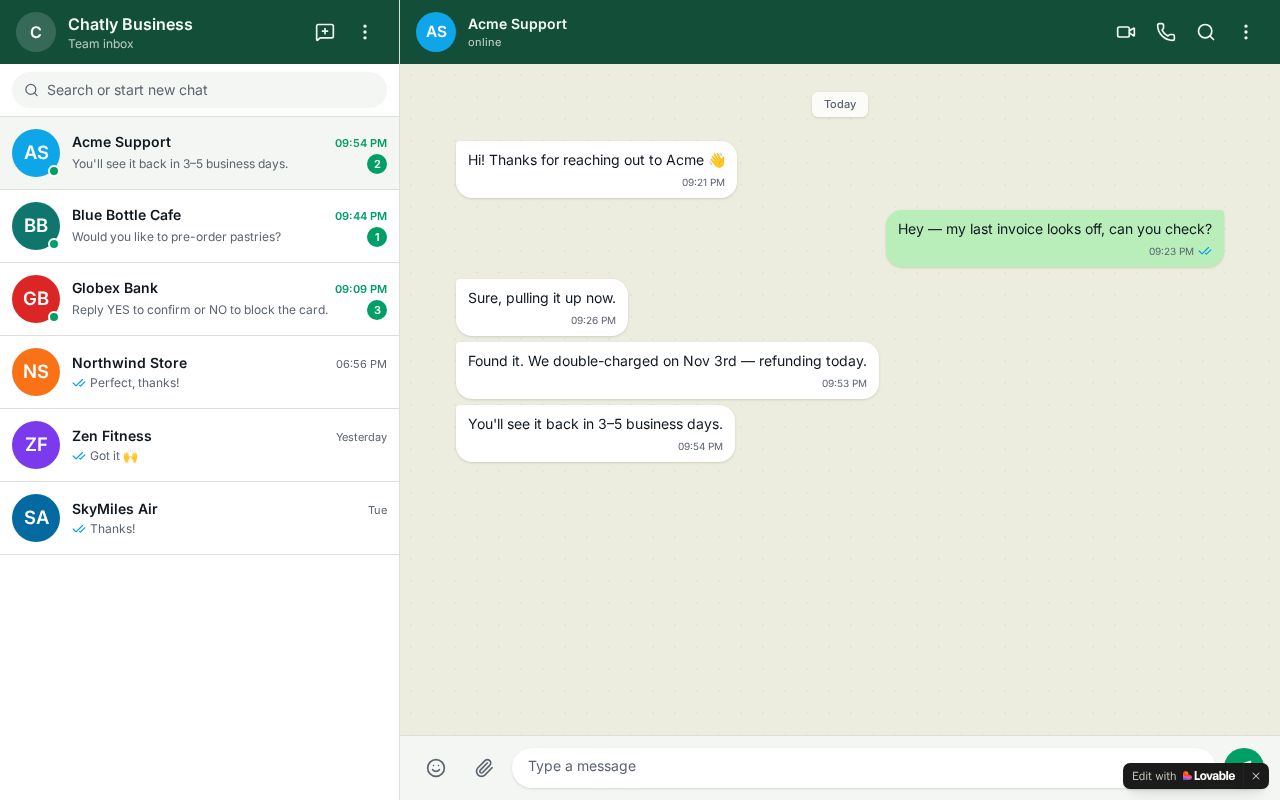Open the Globex Bank conversation
The height and width of the screenshot is (800, 1280).
(199, 299)
